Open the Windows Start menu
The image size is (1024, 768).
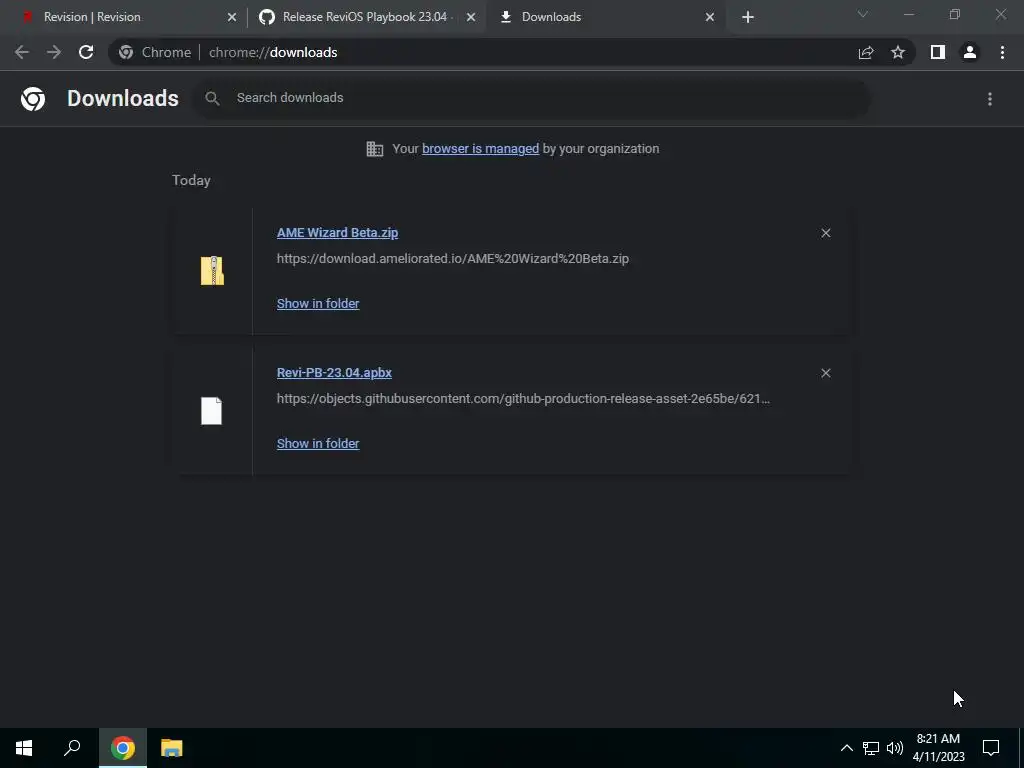click(24, 748)
